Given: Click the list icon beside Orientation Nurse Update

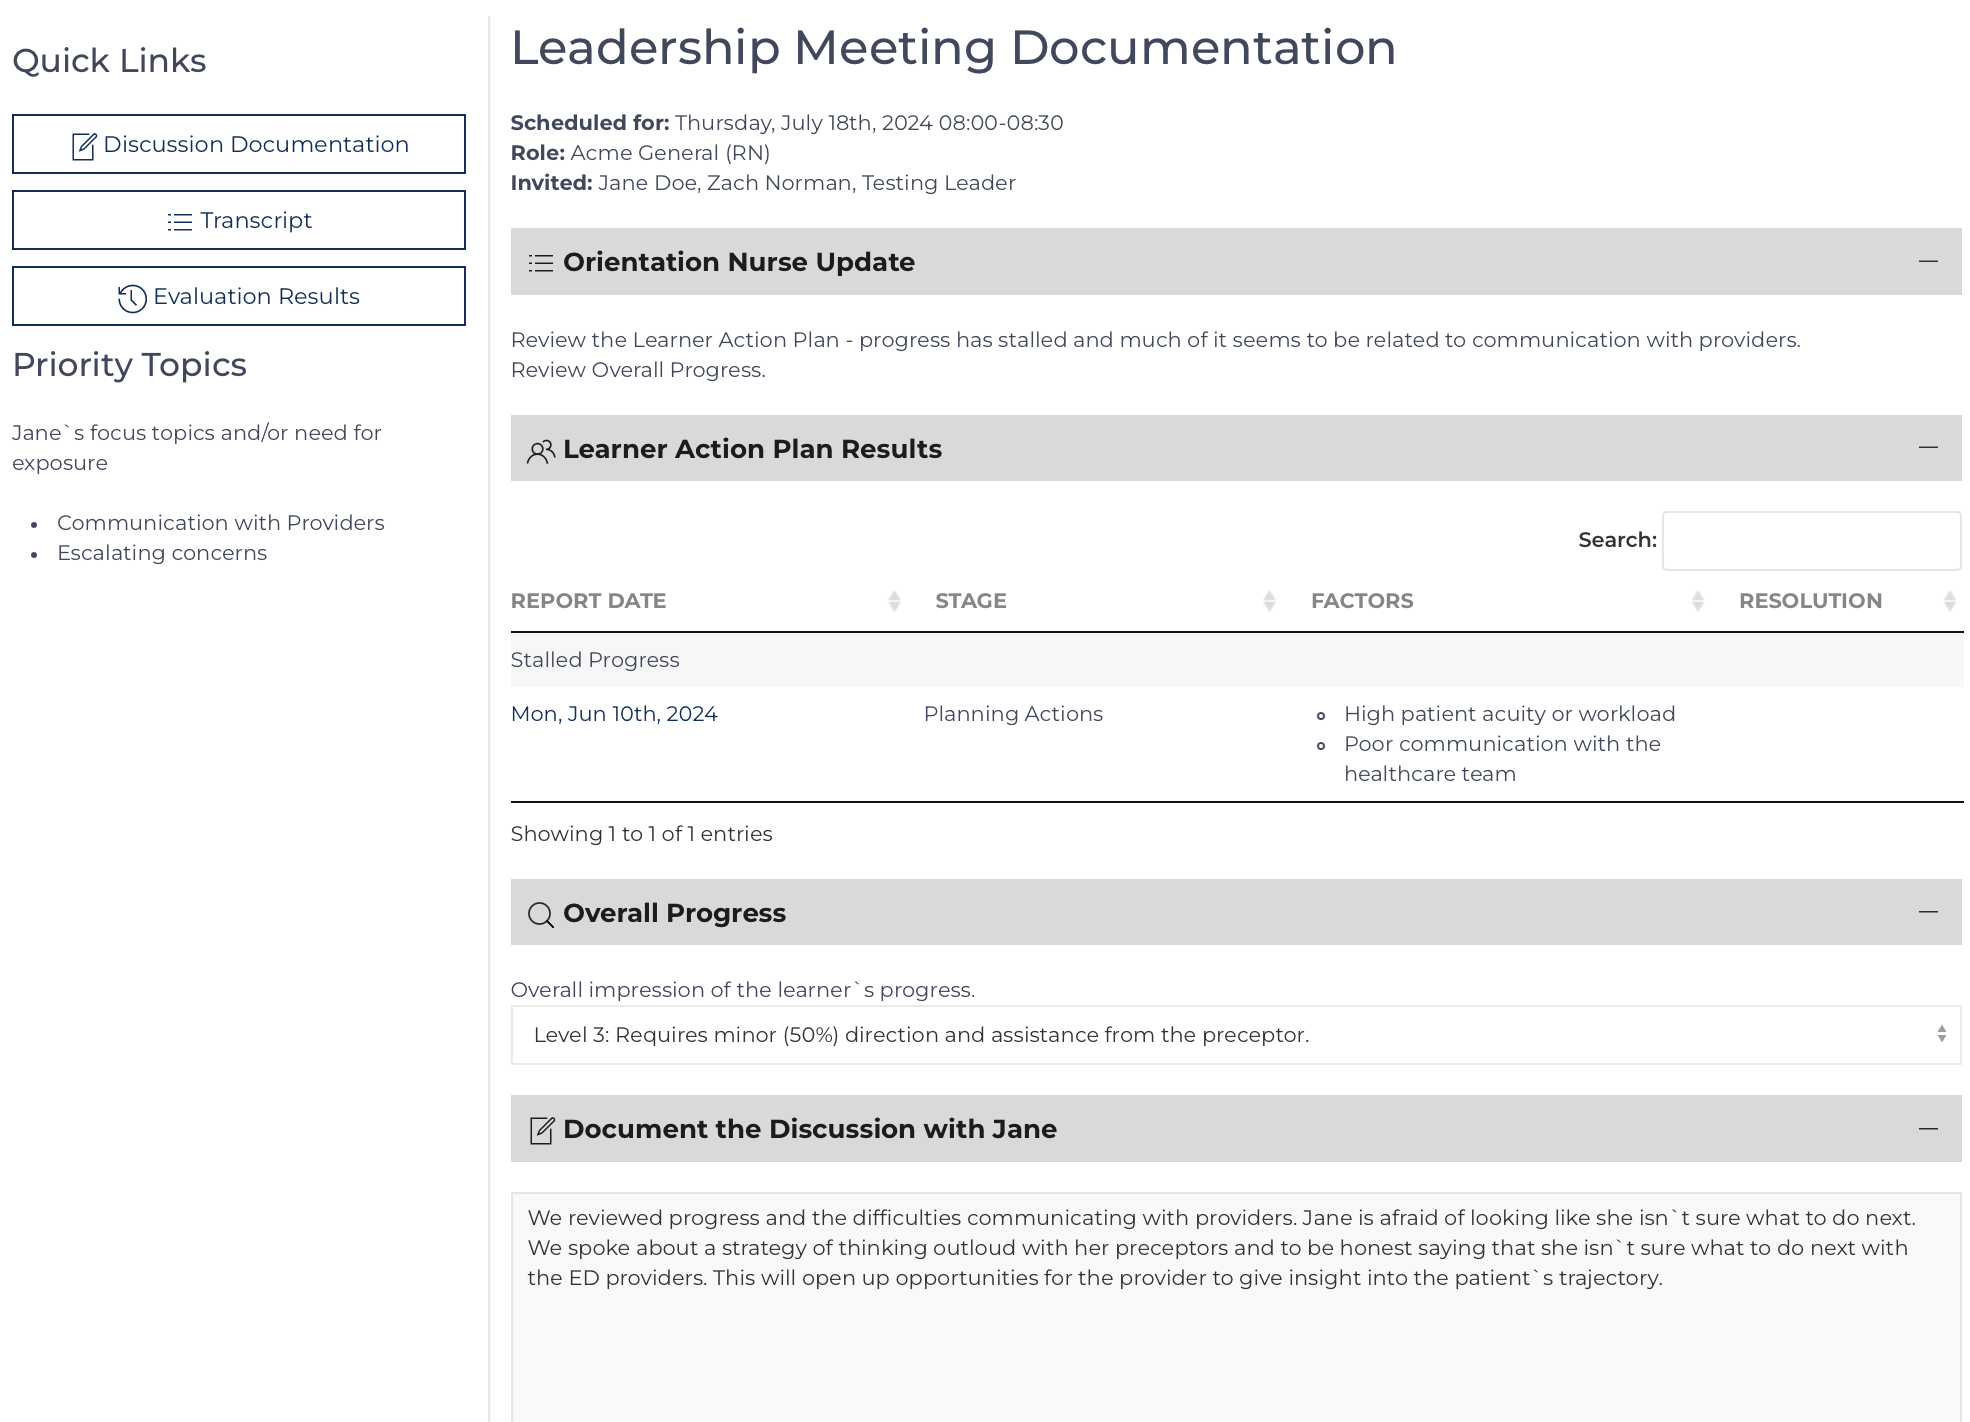Looking at the screenshot, I should (x=541, y=263).
